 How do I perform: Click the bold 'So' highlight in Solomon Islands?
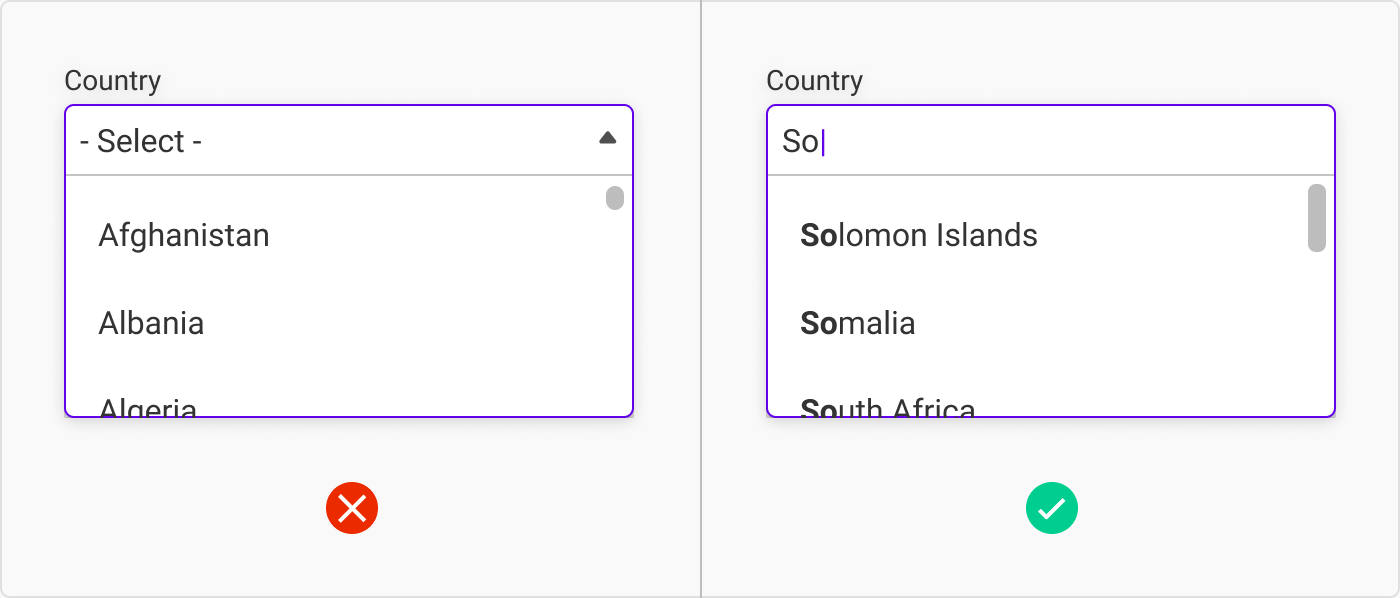(818, 236)
